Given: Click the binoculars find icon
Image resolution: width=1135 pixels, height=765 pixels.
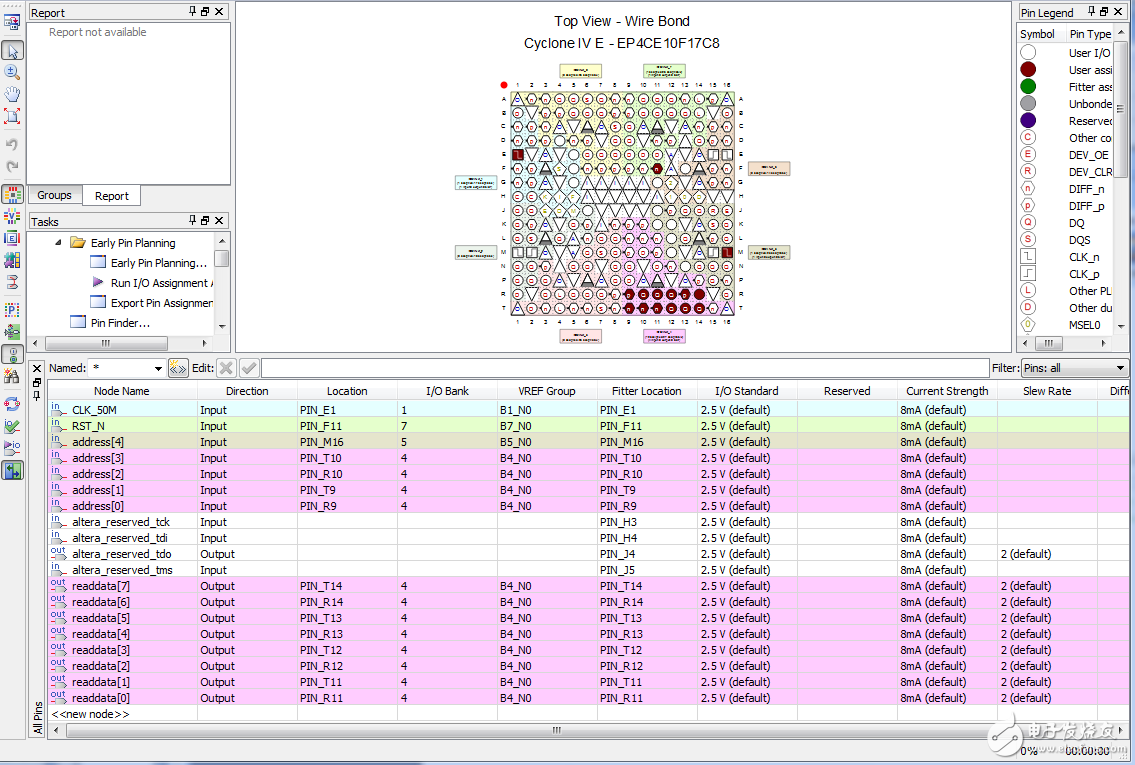Looking at the screenshot, I should click(x=12, y=376).
